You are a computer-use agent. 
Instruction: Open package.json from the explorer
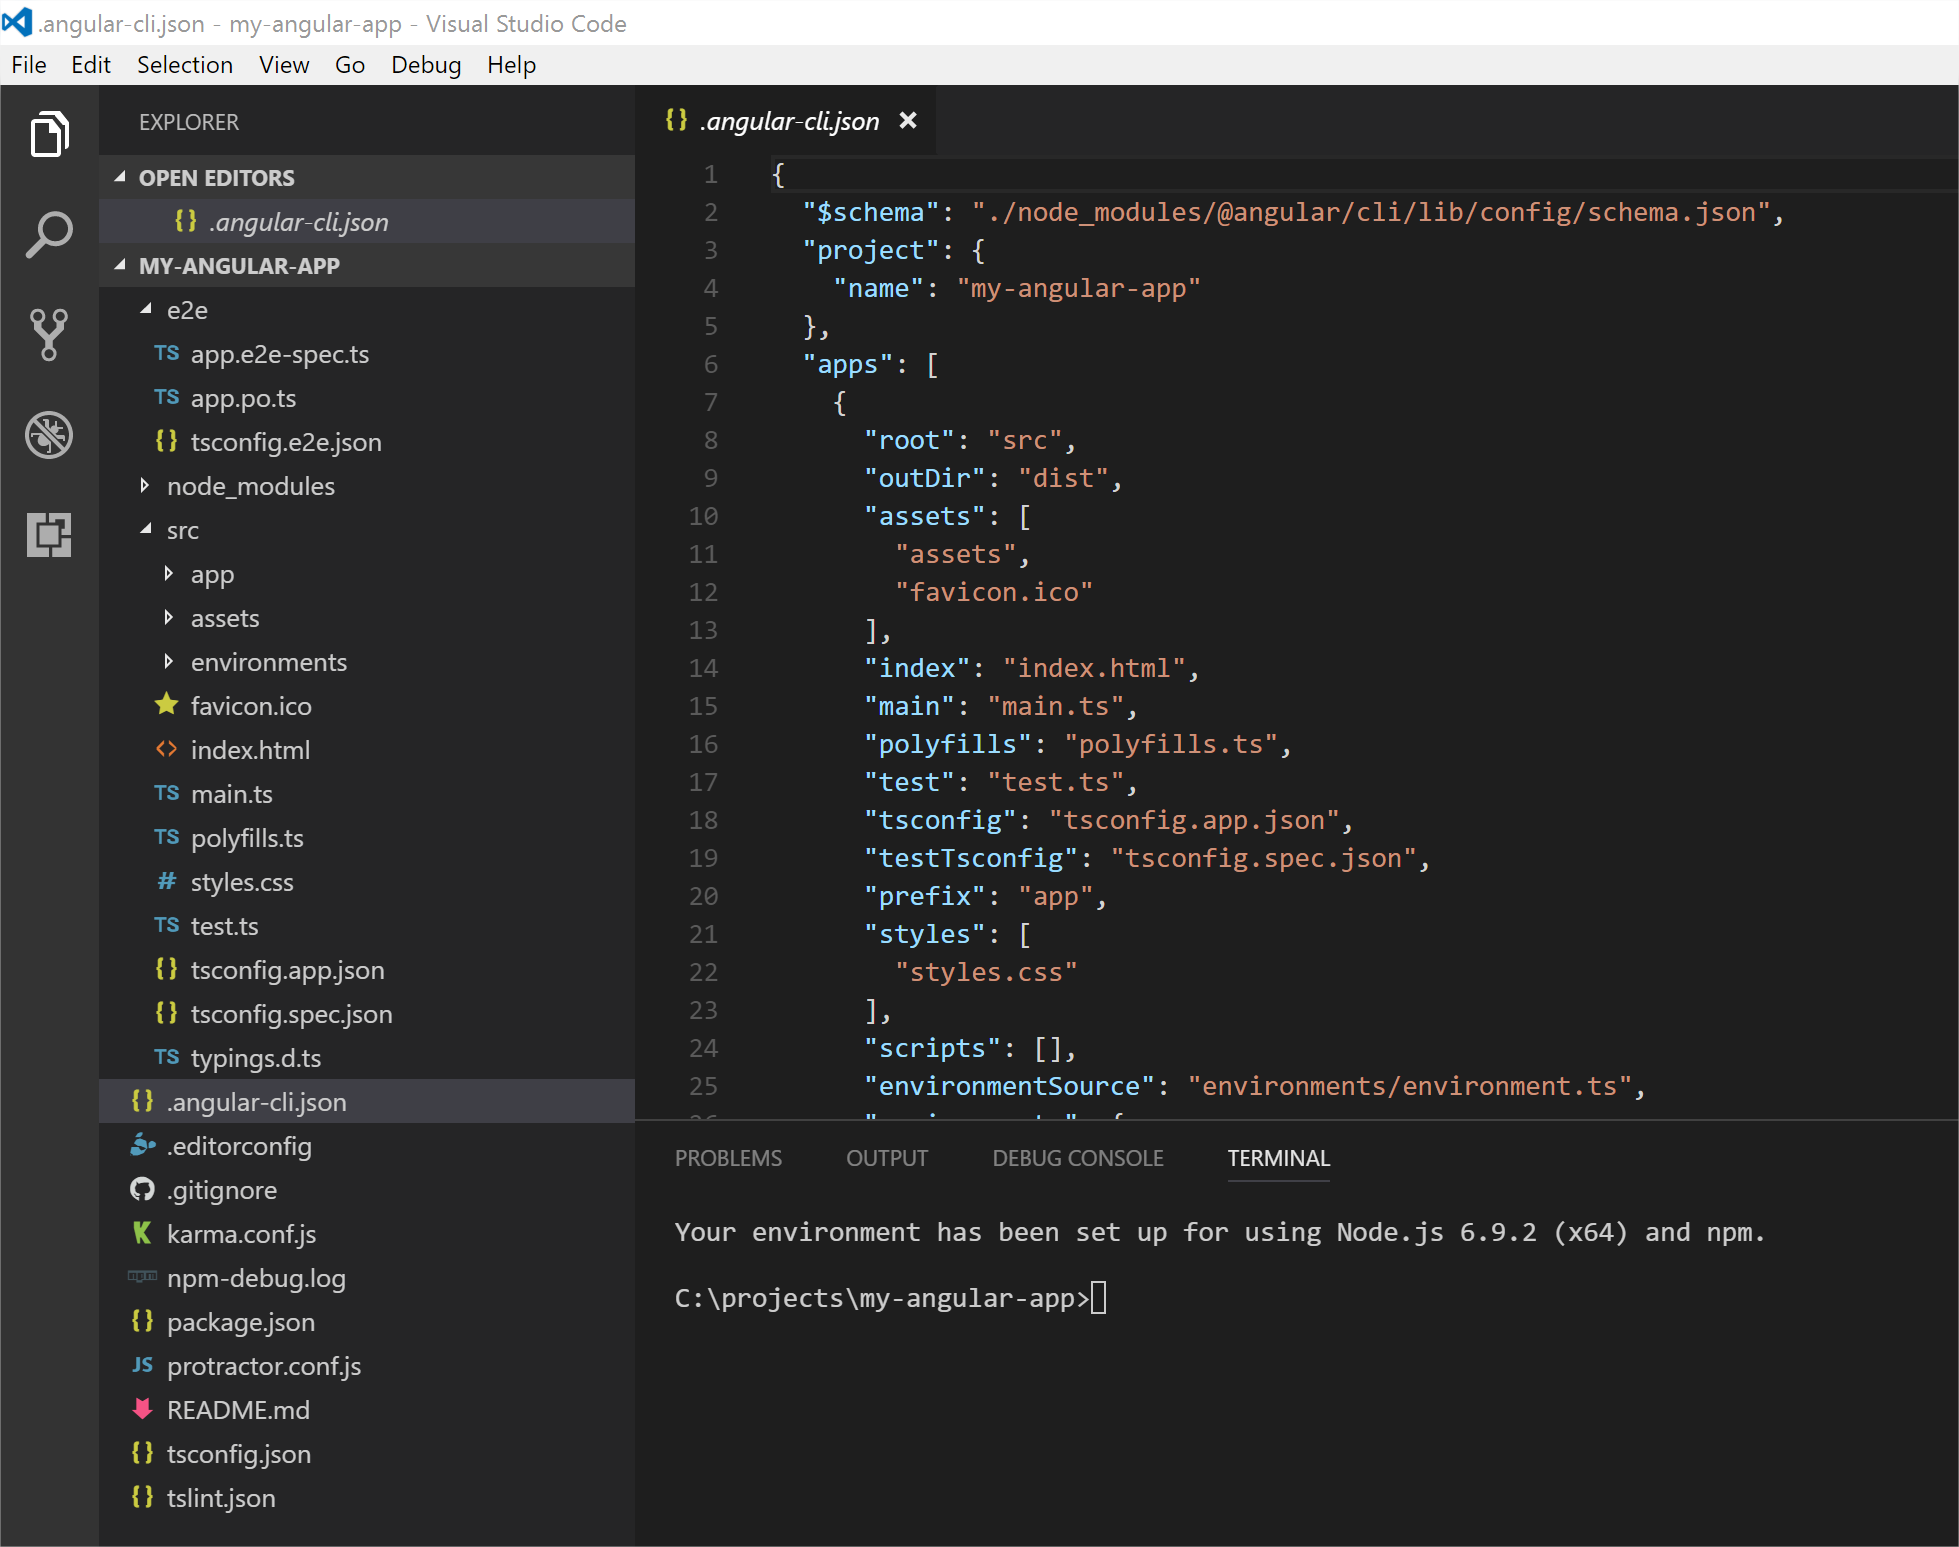click(240, 1321)
